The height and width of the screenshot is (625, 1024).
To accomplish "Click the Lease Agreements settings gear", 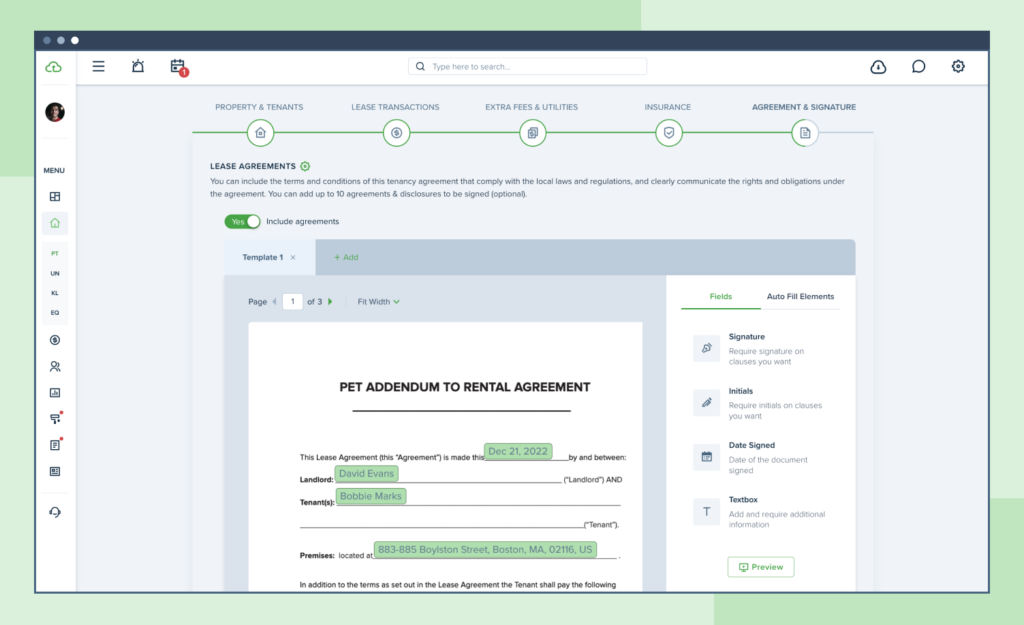I will tap(305, 166).
